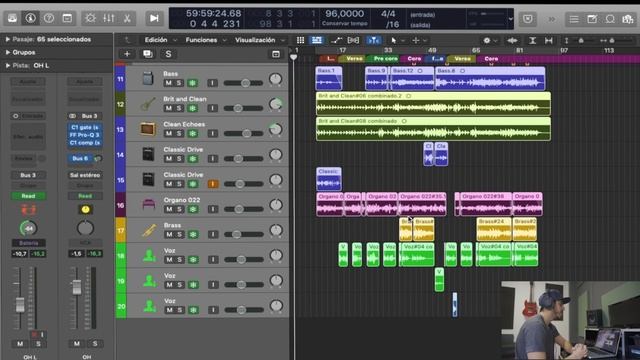This screenshot has height=360, width=640.
Task: Mute the Brass track
Action: [x=169, y=235]
